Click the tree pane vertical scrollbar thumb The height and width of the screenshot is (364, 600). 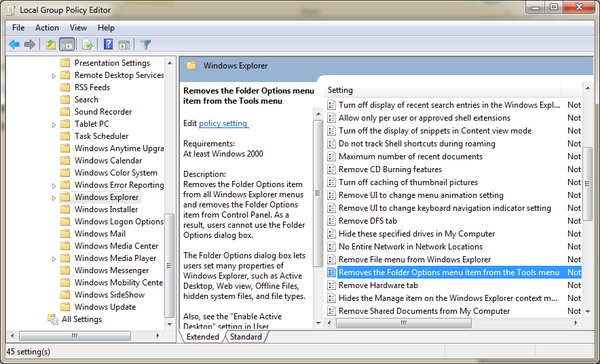pyautogui.click(x=169, y=266)
